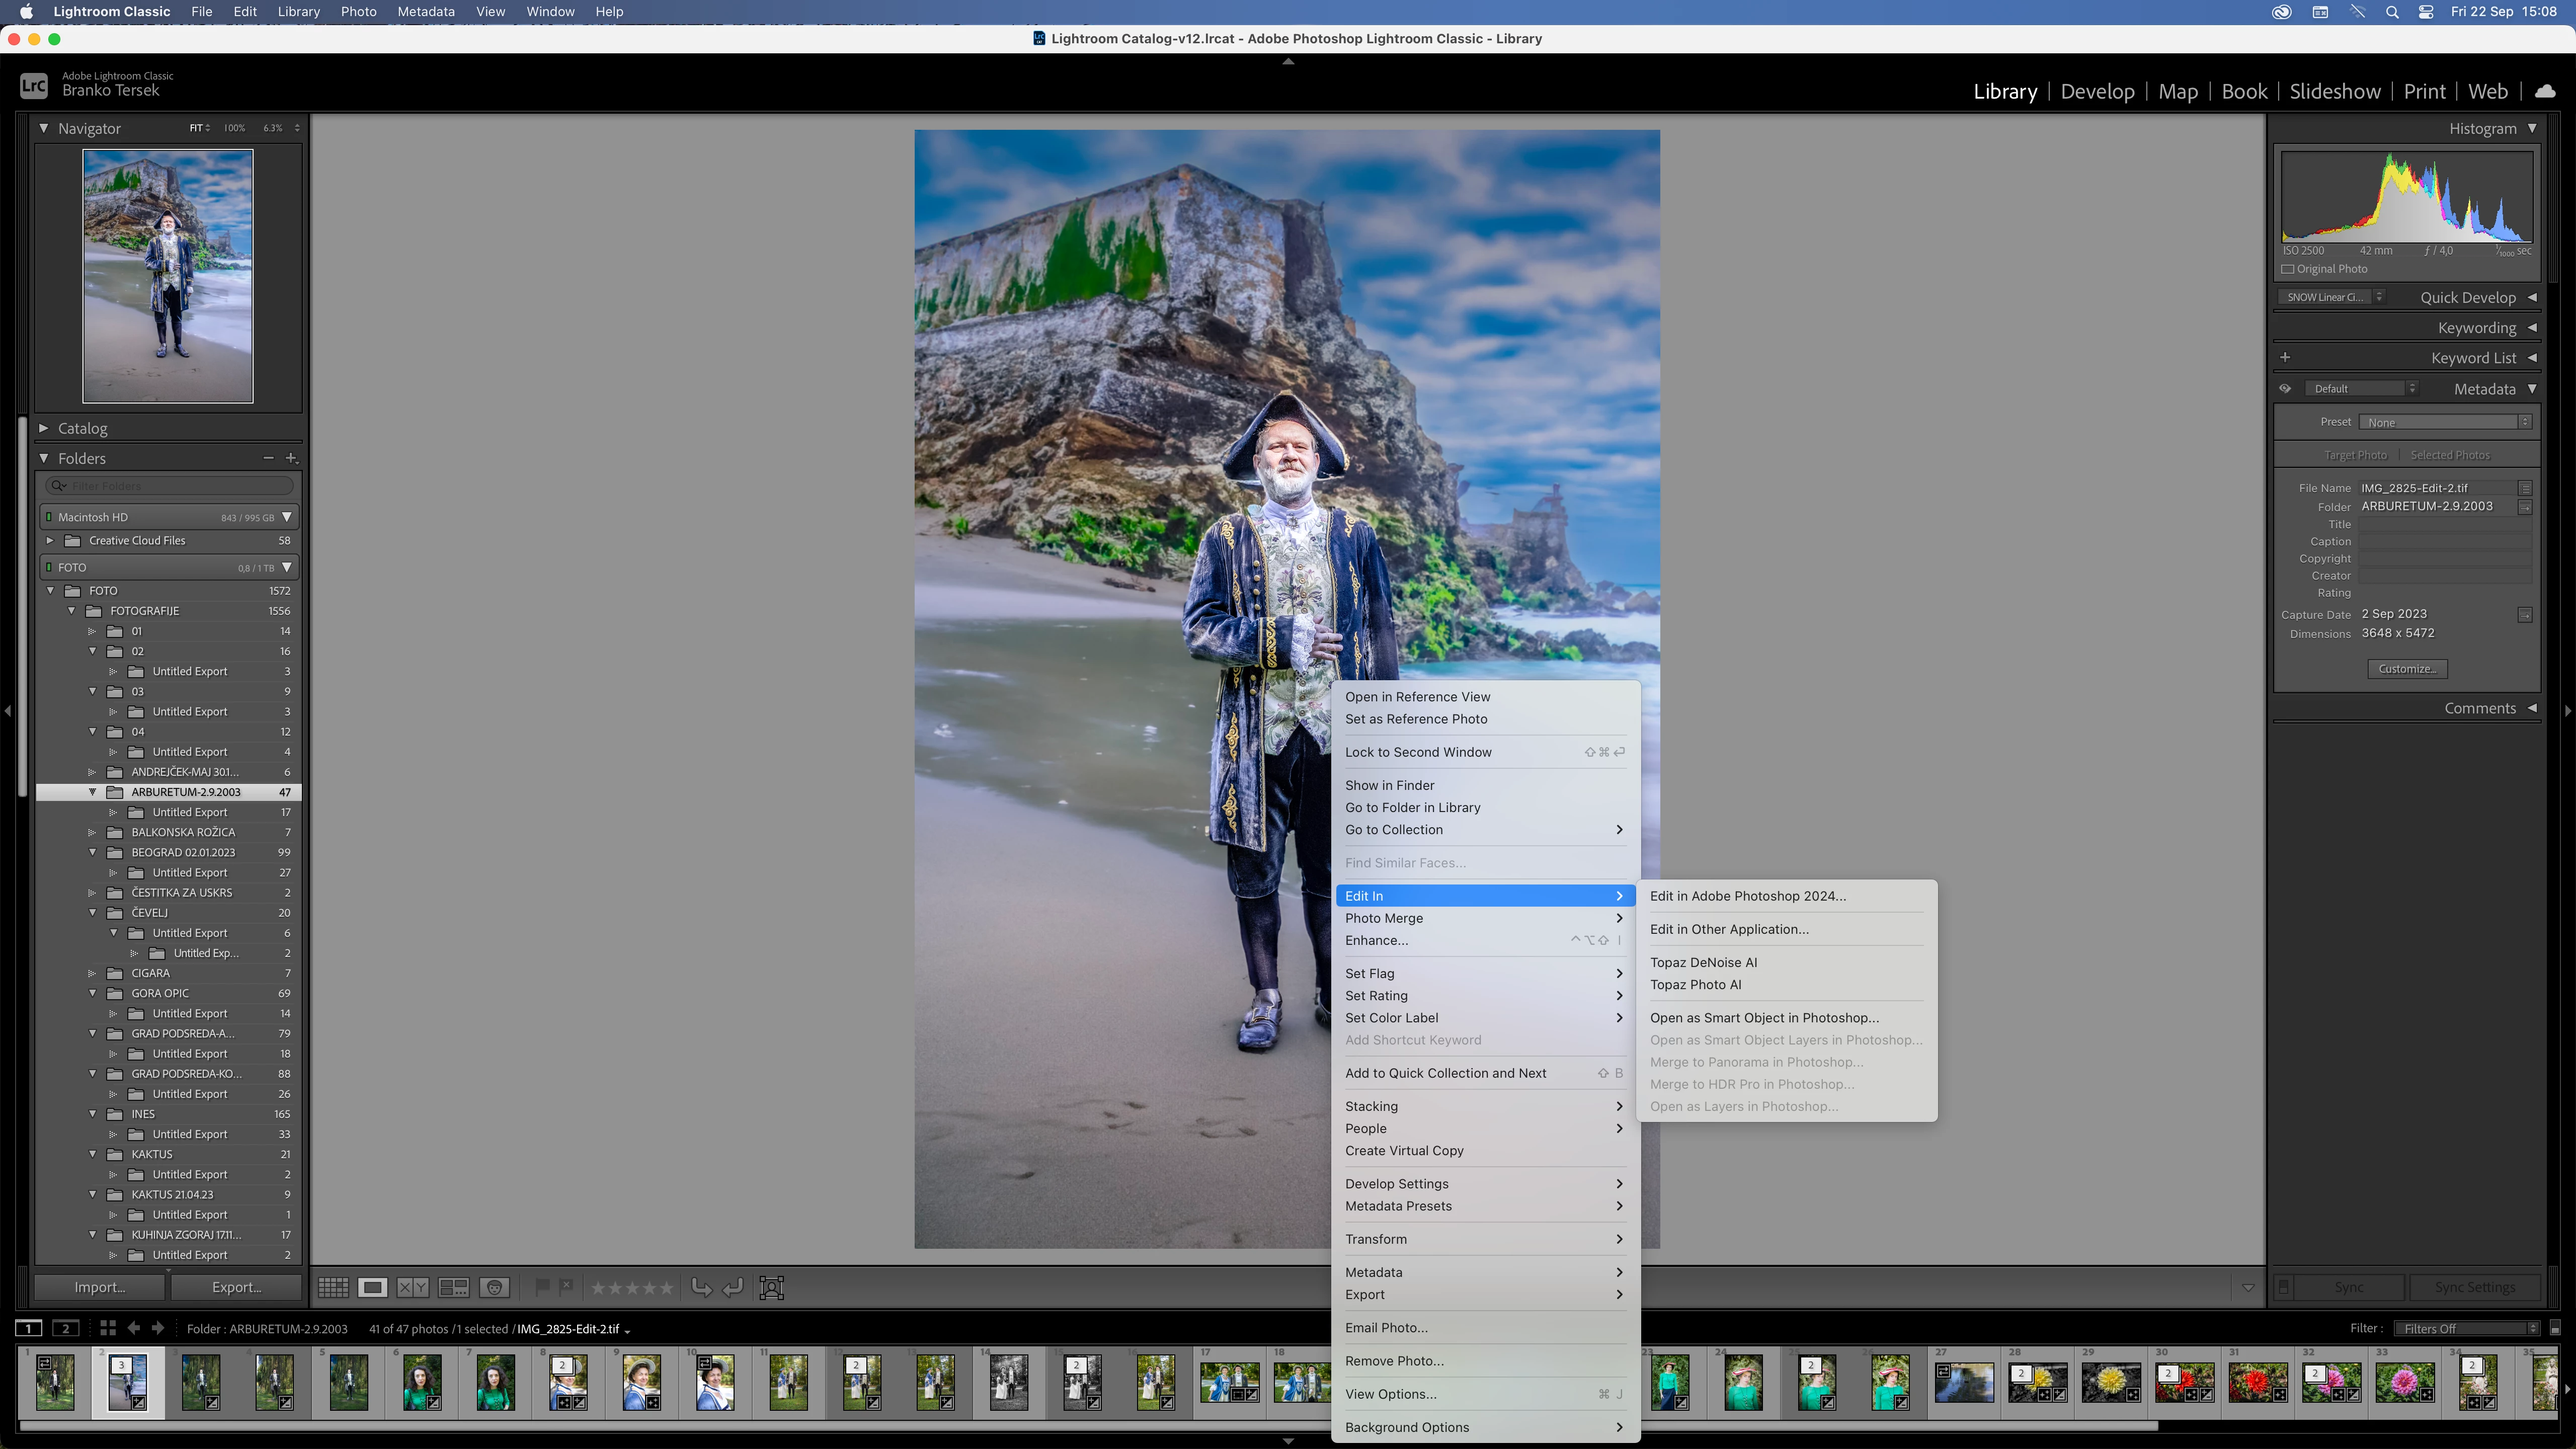Screen dimensions: 2576x1449
Task: Open Compare view (XY) icon
Action: (412, 1288)
